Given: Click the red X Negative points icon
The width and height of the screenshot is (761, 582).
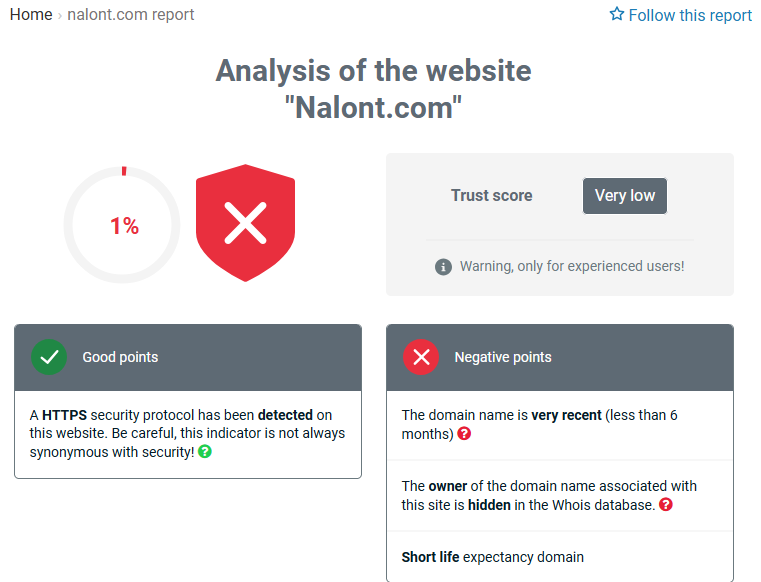Looking at the screenshot, I should click(421, 357).
